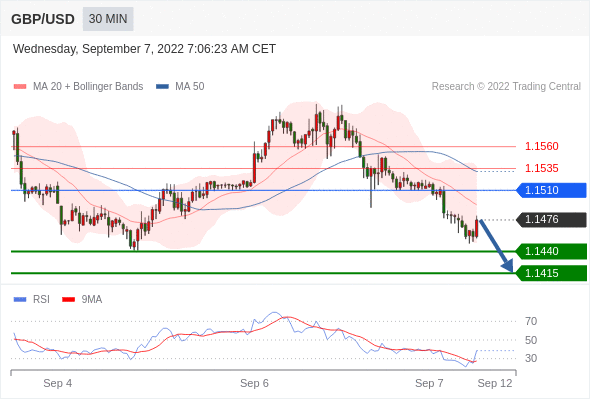
Task: Click the 30 MIN timeframe button
Action: [x=108, y=19]
